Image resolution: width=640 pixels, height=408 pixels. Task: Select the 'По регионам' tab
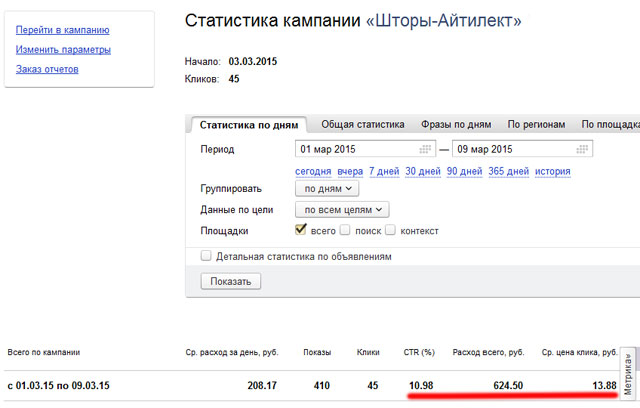(536, 125)
